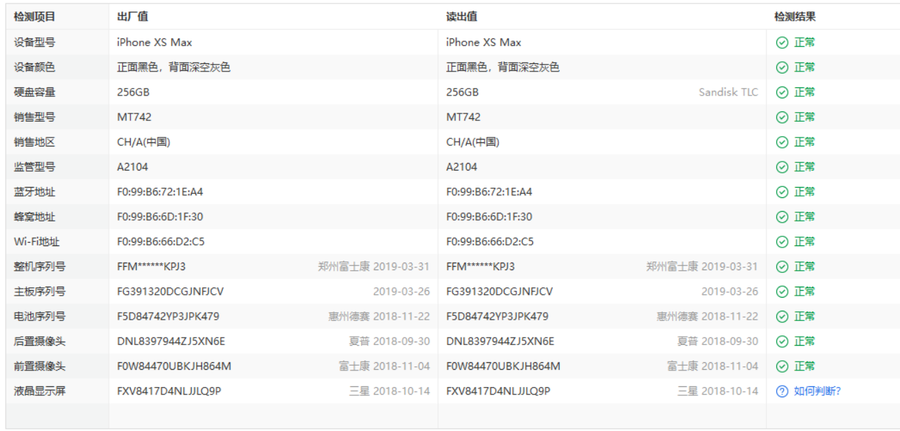This screenshot has width=900, height=431.
Task: Click the green check icon for 设备型号 row
Action: pyautogui.click(x=782, y=42)
